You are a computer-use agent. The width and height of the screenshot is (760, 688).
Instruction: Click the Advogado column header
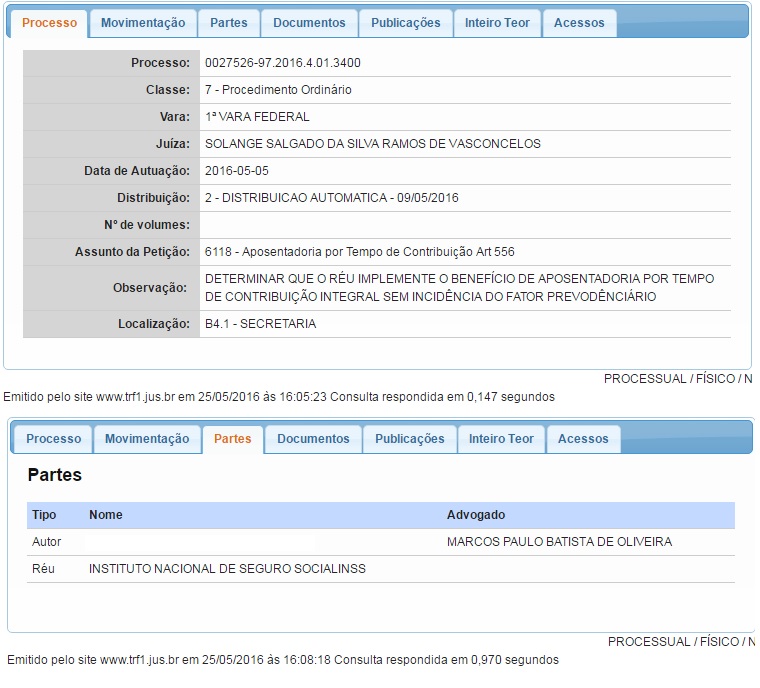[x=476, y=515]
